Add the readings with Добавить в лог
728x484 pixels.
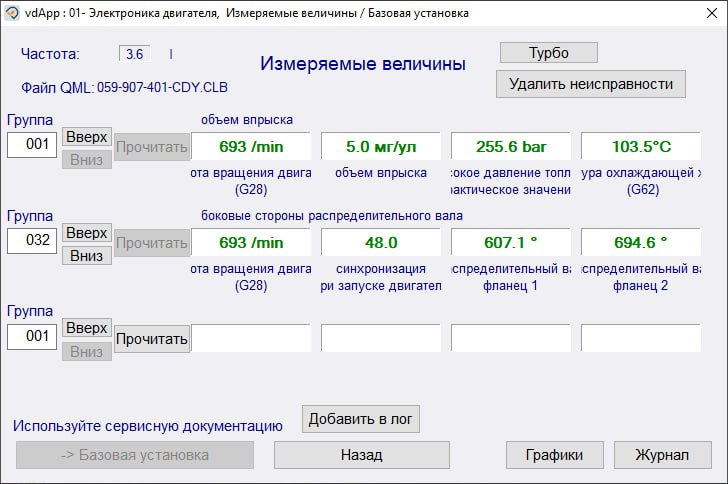click(x=361, y=419)
